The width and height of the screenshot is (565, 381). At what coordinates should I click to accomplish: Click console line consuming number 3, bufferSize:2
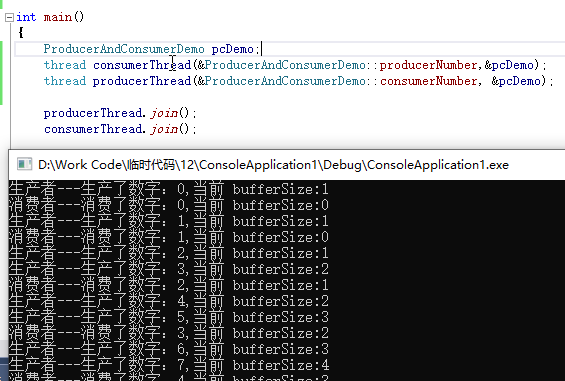pos(169,333)
